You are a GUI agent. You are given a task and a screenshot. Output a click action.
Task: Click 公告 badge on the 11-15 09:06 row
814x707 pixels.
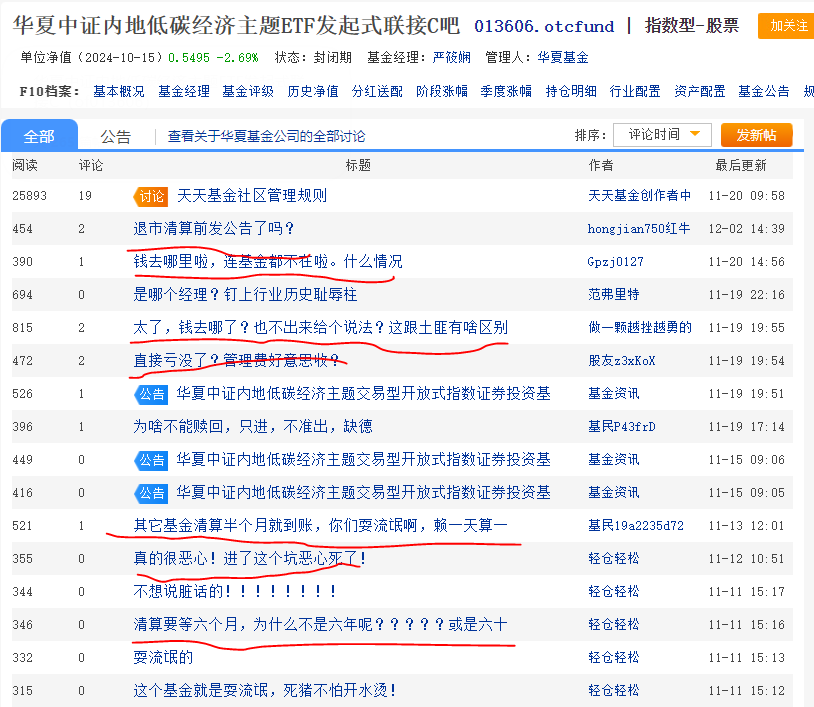tap(151, 460)
